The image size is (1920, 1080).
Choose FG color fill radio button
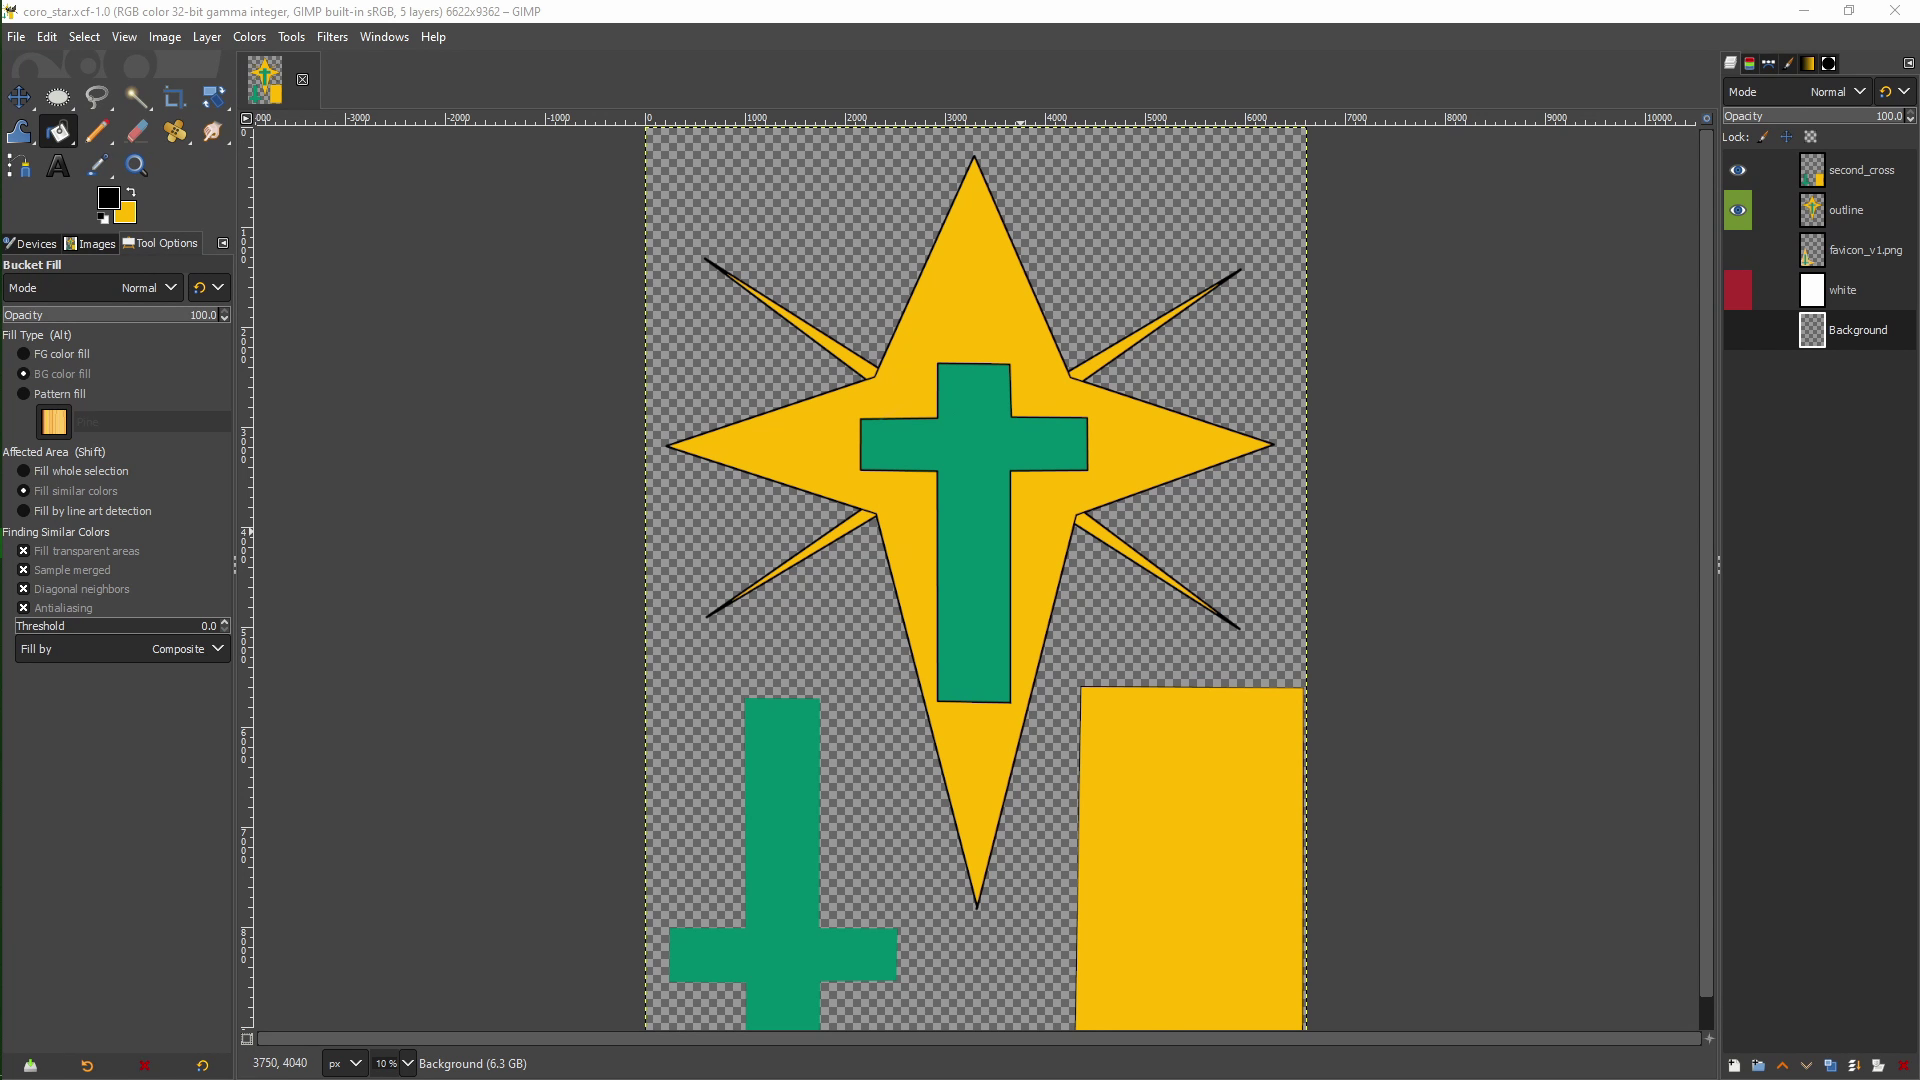[24, 354]
